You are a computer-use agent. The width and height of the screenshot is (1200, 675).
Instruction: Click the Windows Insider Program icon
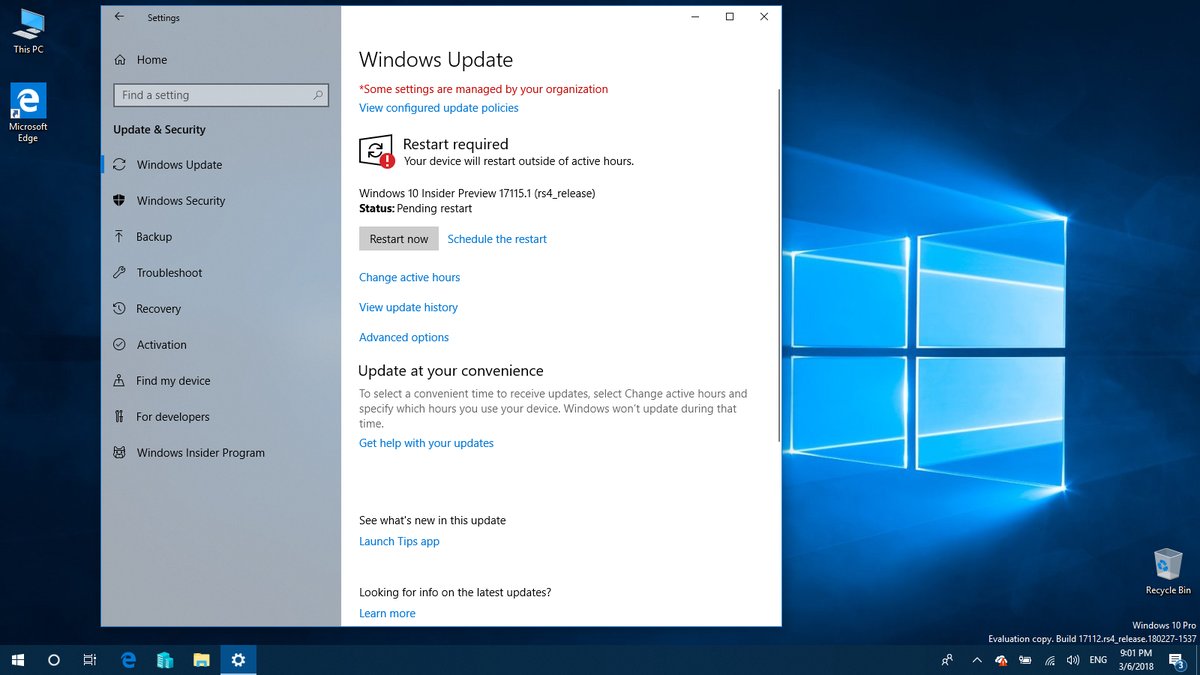coord(120,452)
